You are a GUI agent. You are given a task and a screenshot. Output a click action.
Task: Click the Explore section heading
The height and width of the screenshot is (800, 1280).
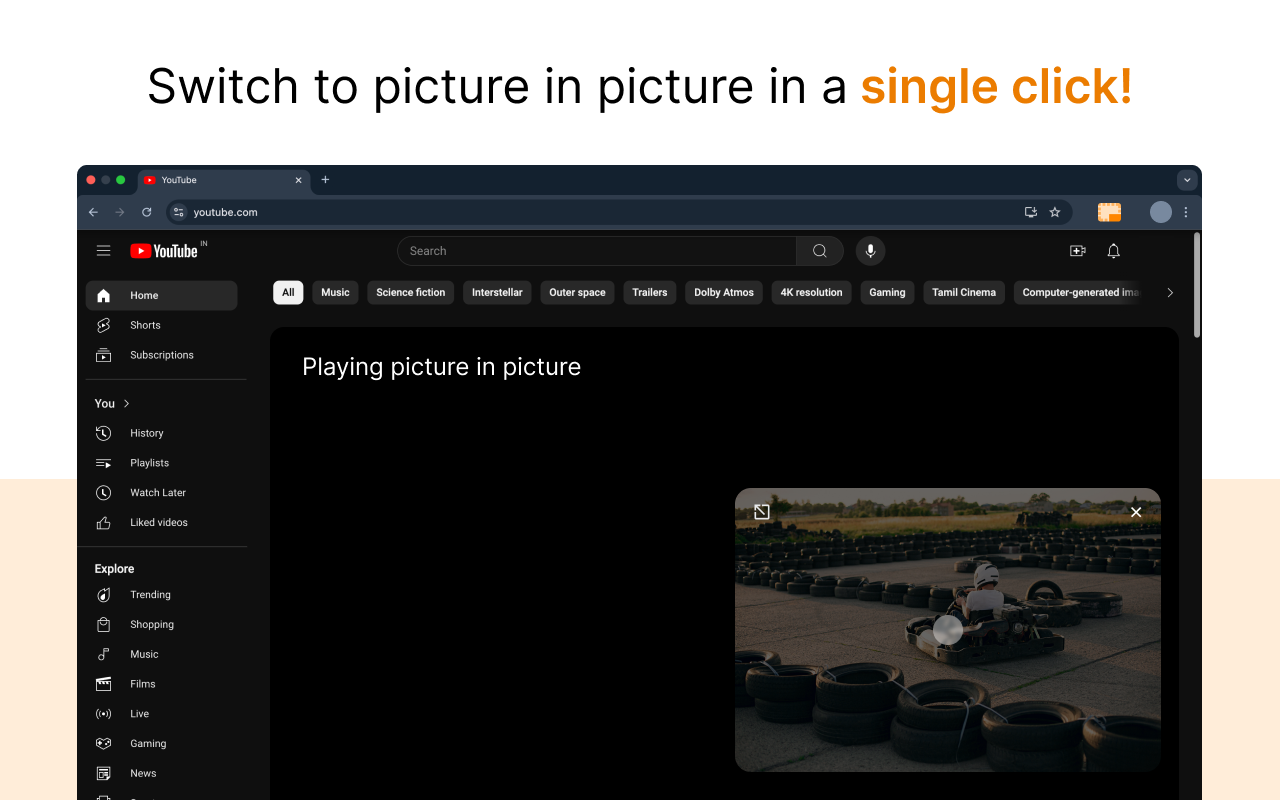click(x=114, y=569)
